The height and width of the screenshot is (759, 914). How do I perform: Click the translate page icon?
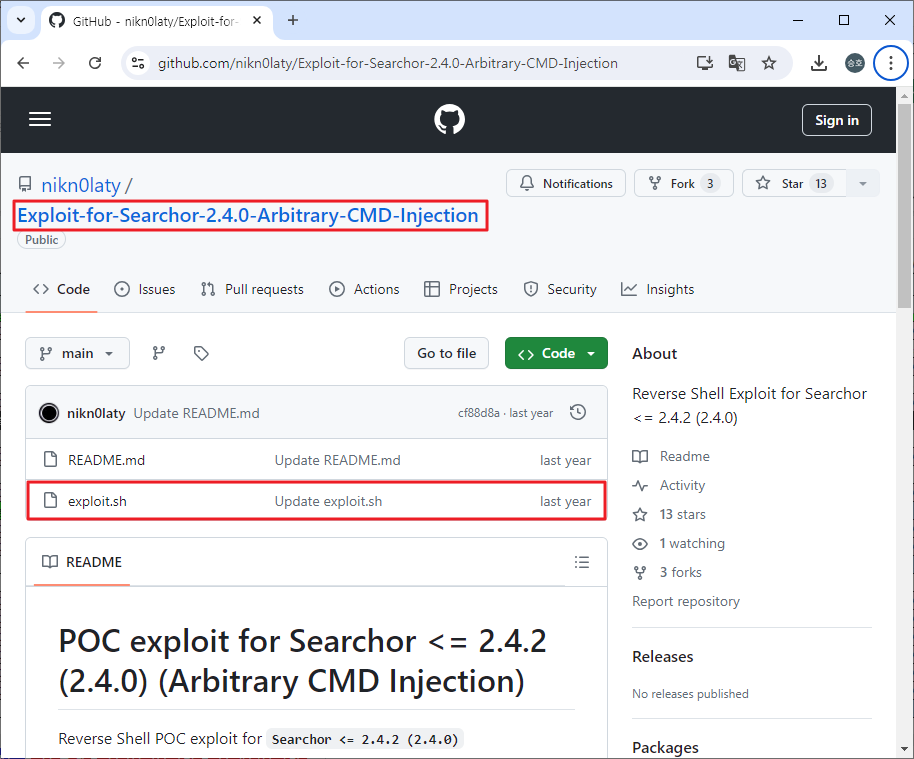tap(737, 63)
